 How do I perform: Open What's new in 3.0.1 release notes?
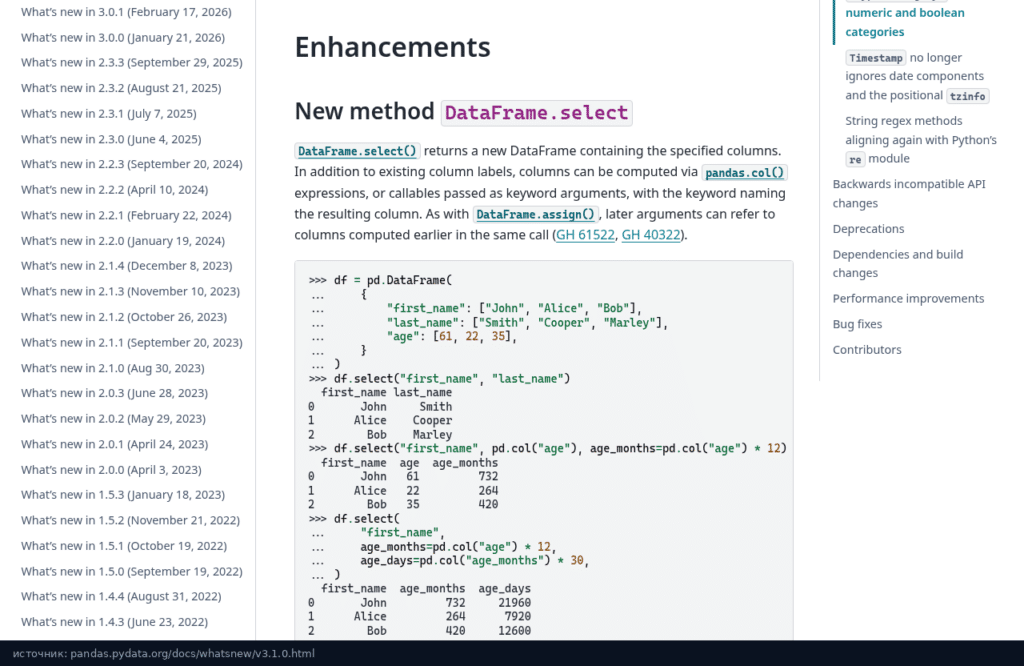pos(126,12)
